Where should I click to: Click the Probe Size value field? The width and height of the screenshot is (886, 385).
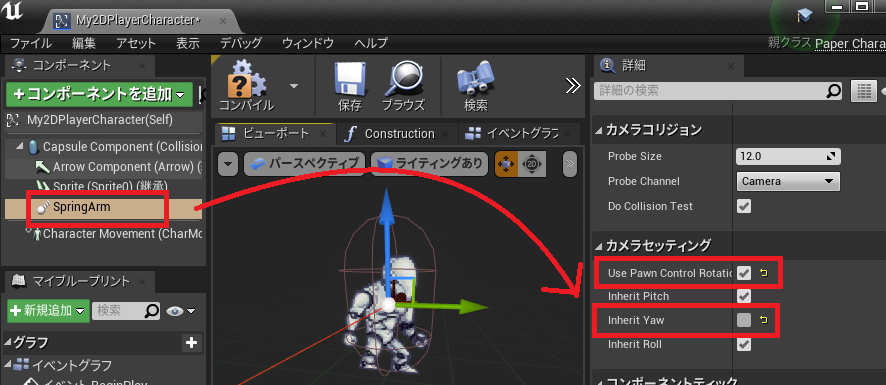(788, 156)
